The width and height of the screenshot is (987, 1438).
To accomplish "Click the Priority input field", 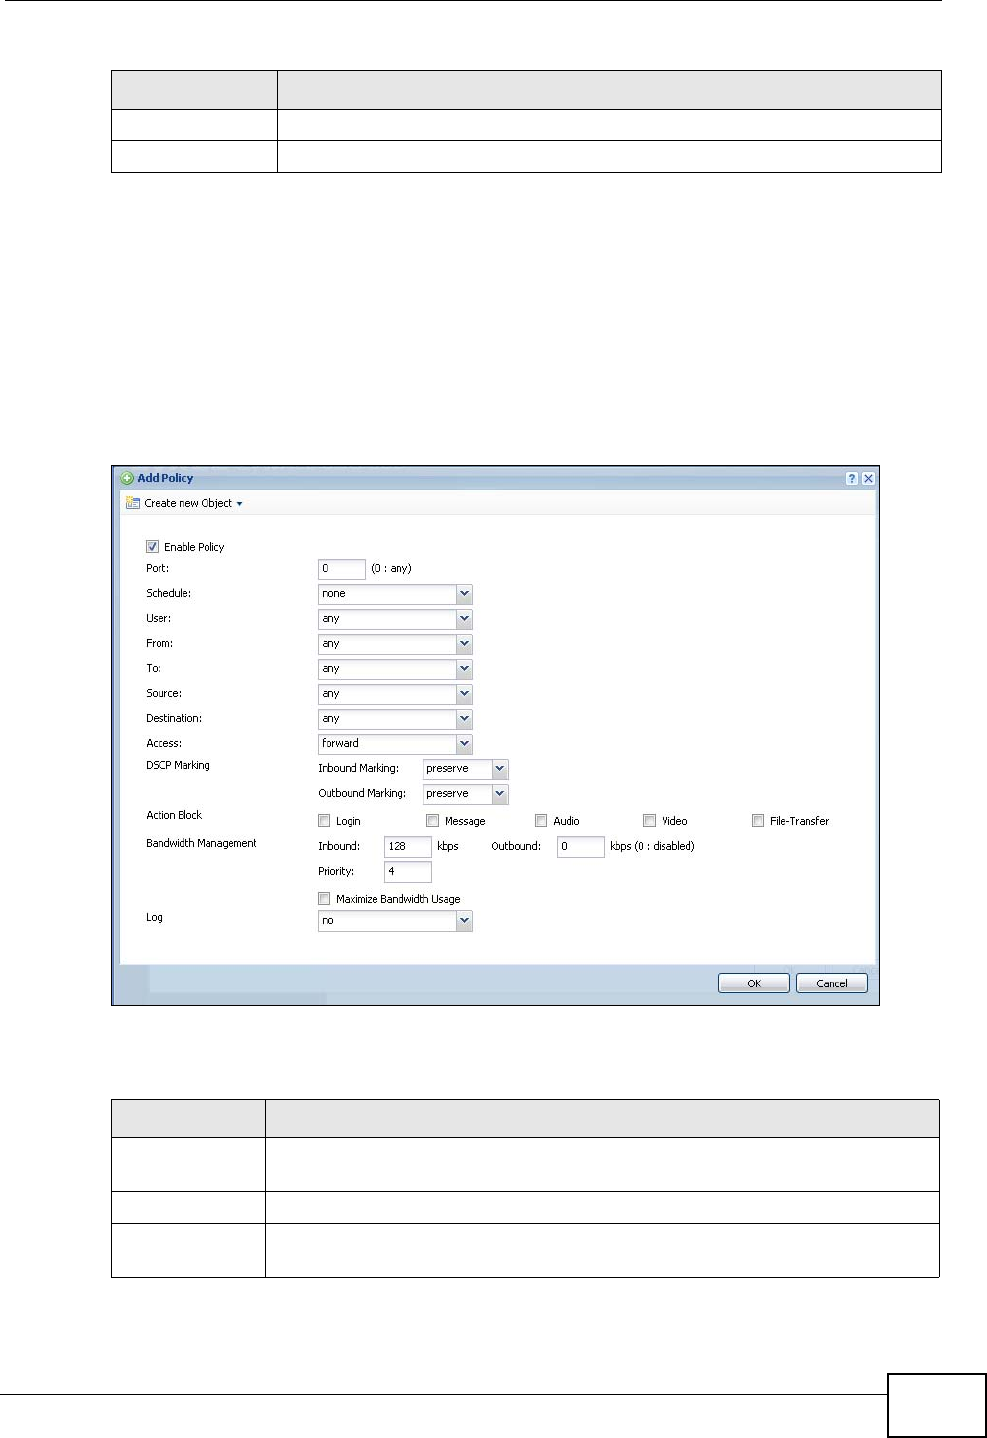I will (408, 872).
